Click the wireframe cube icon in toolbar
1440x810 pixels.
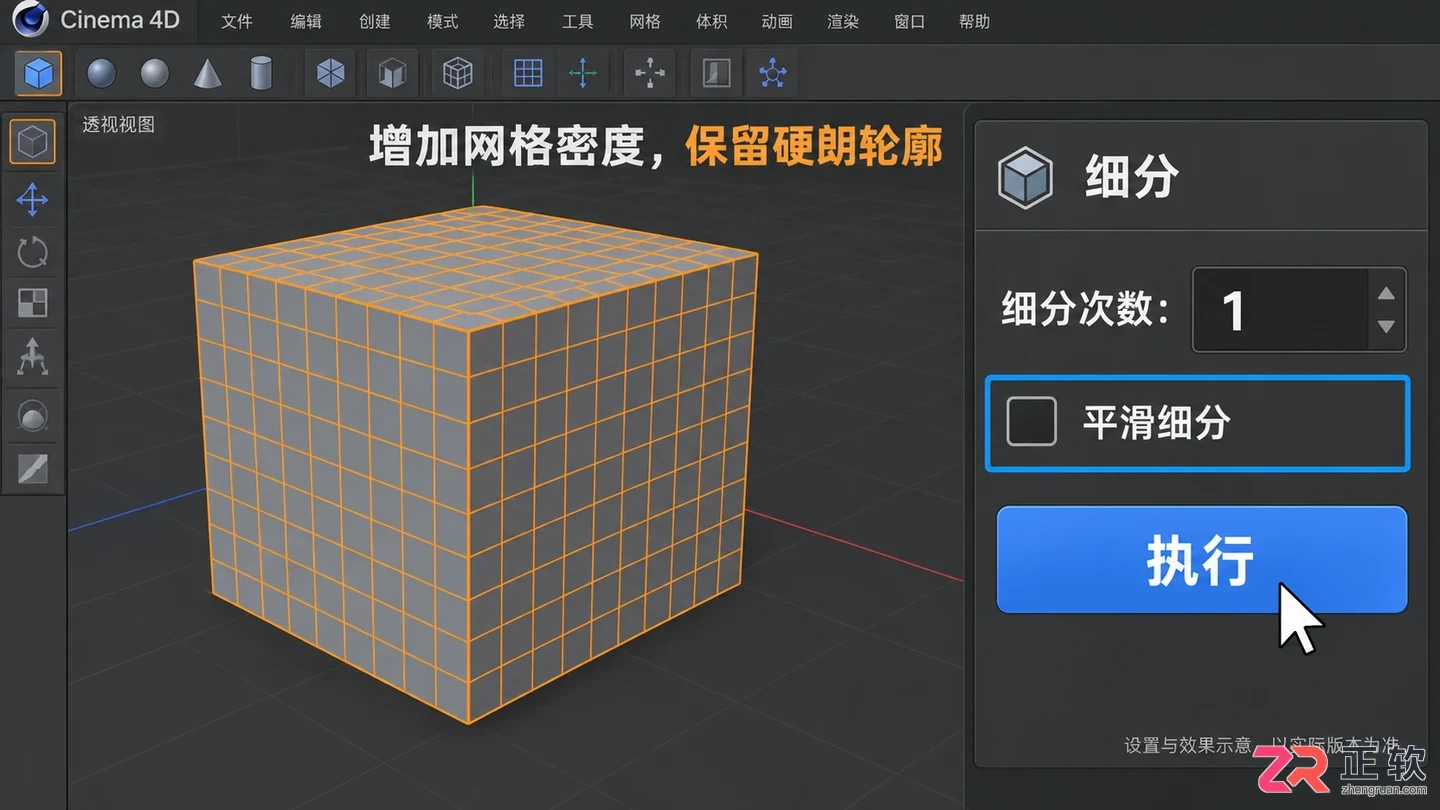point(457,73)
